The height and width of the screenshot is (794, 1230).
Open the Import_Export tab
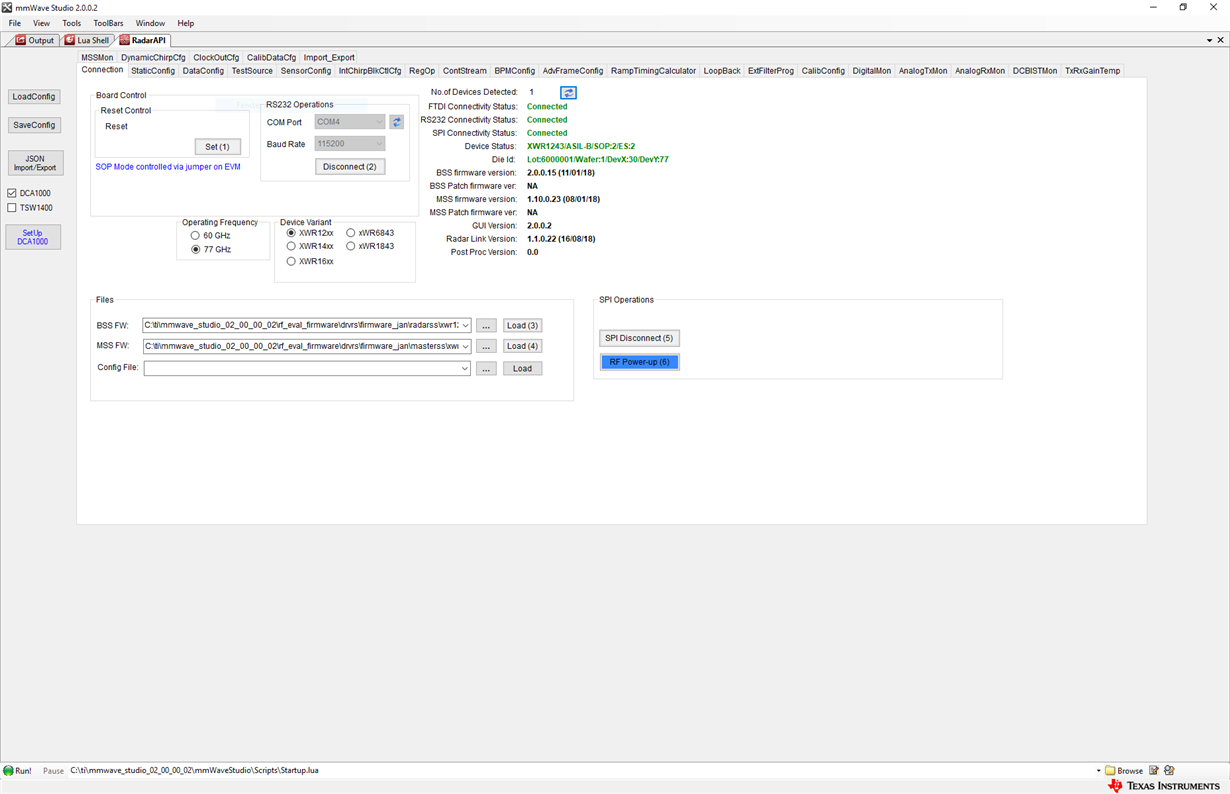point(329,58)
